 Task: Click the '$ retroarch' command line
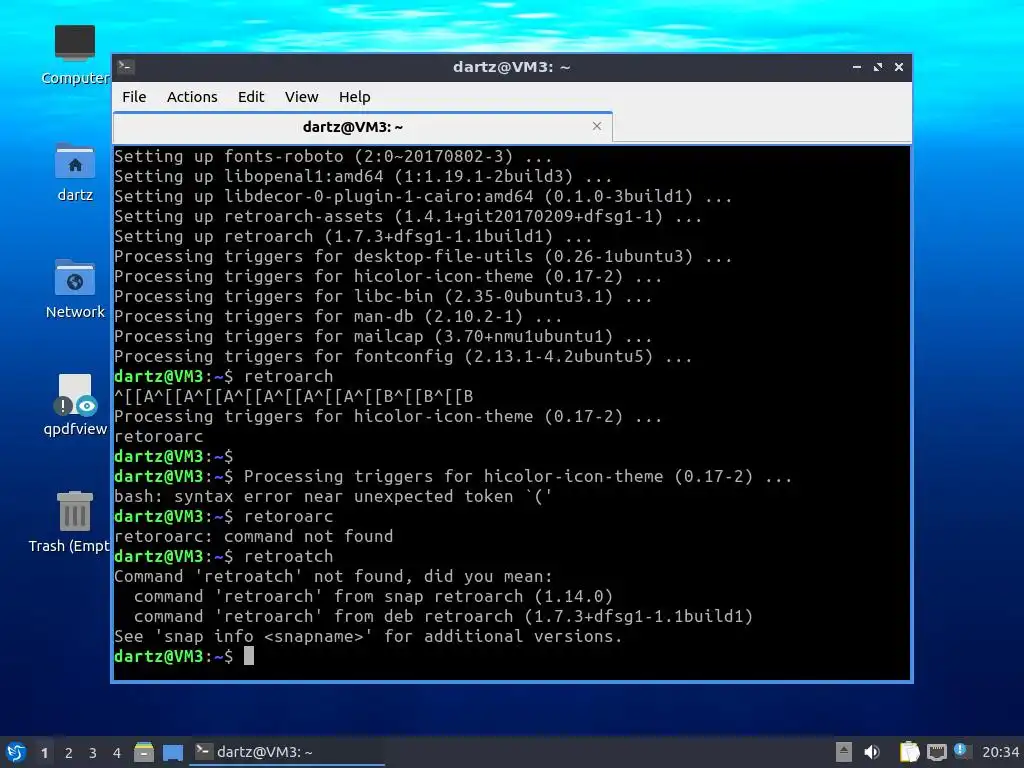pyautogui.click(x=224, y=376)
